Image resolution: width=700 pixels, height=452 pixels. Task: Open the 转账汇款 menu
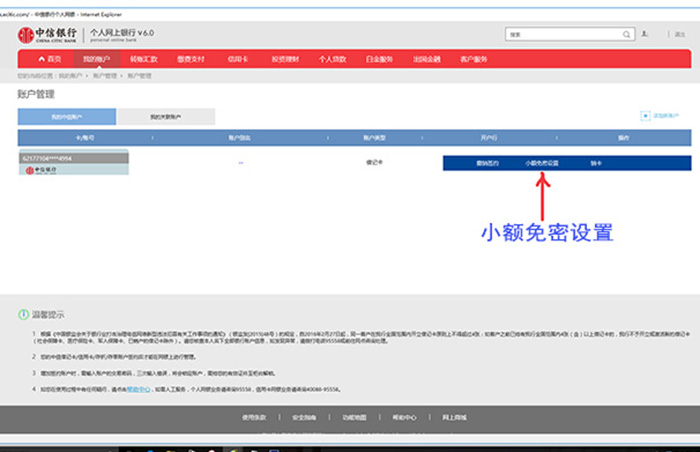point(144,60)
